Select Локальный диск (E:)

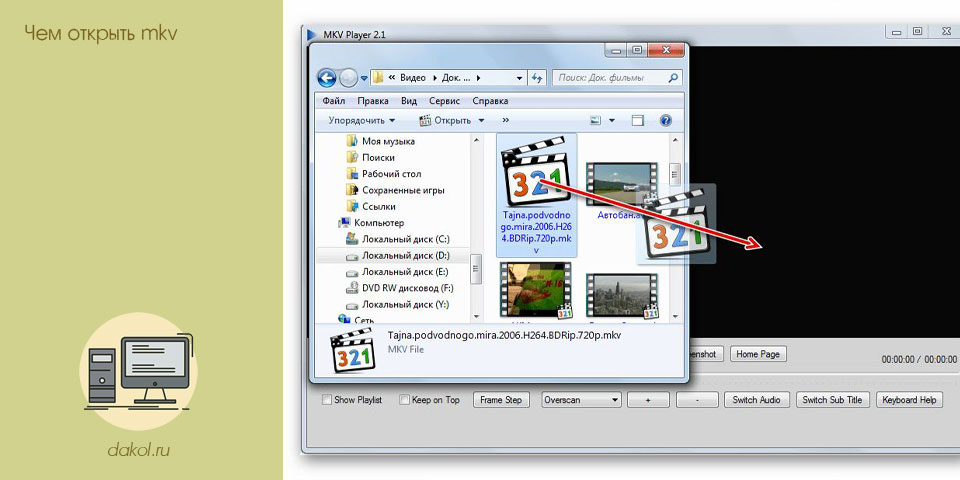point(405,272)
